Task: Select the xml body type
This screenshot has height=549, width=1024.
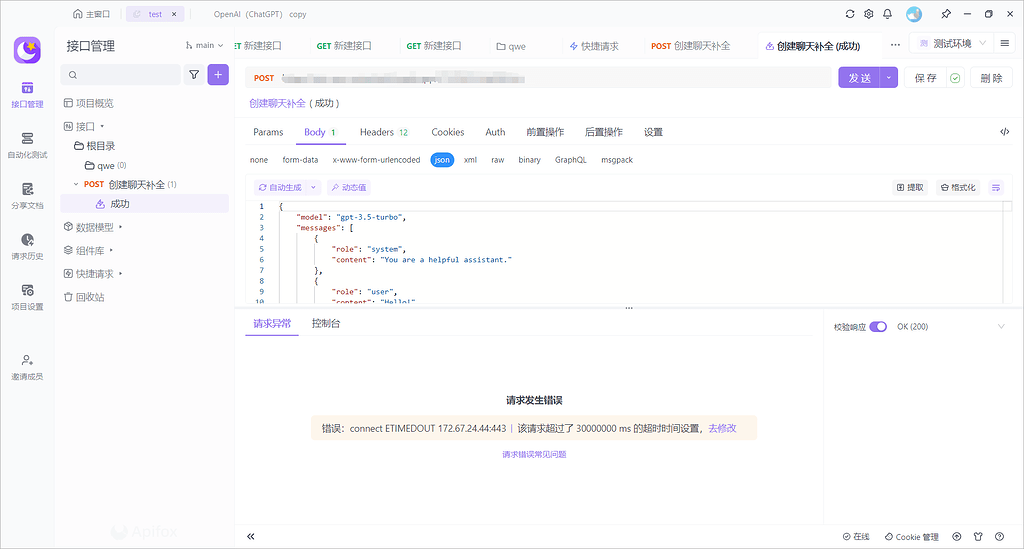Action: [470, 160]
